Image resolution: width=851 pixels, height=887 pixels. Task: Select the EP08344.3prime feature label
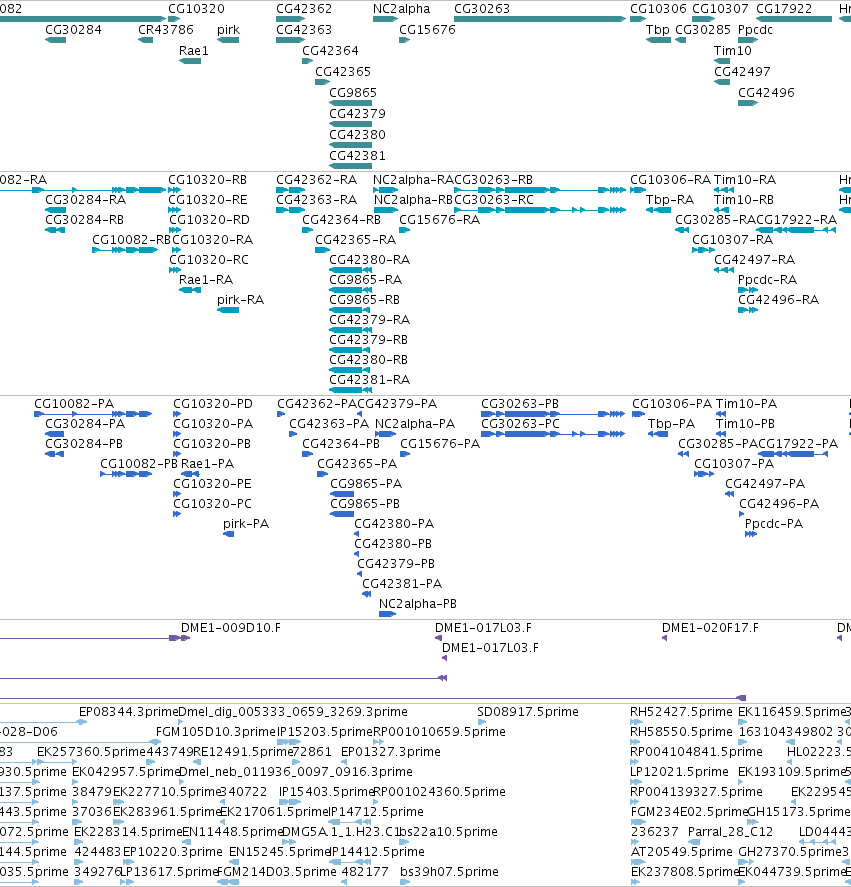pos(128,712)
